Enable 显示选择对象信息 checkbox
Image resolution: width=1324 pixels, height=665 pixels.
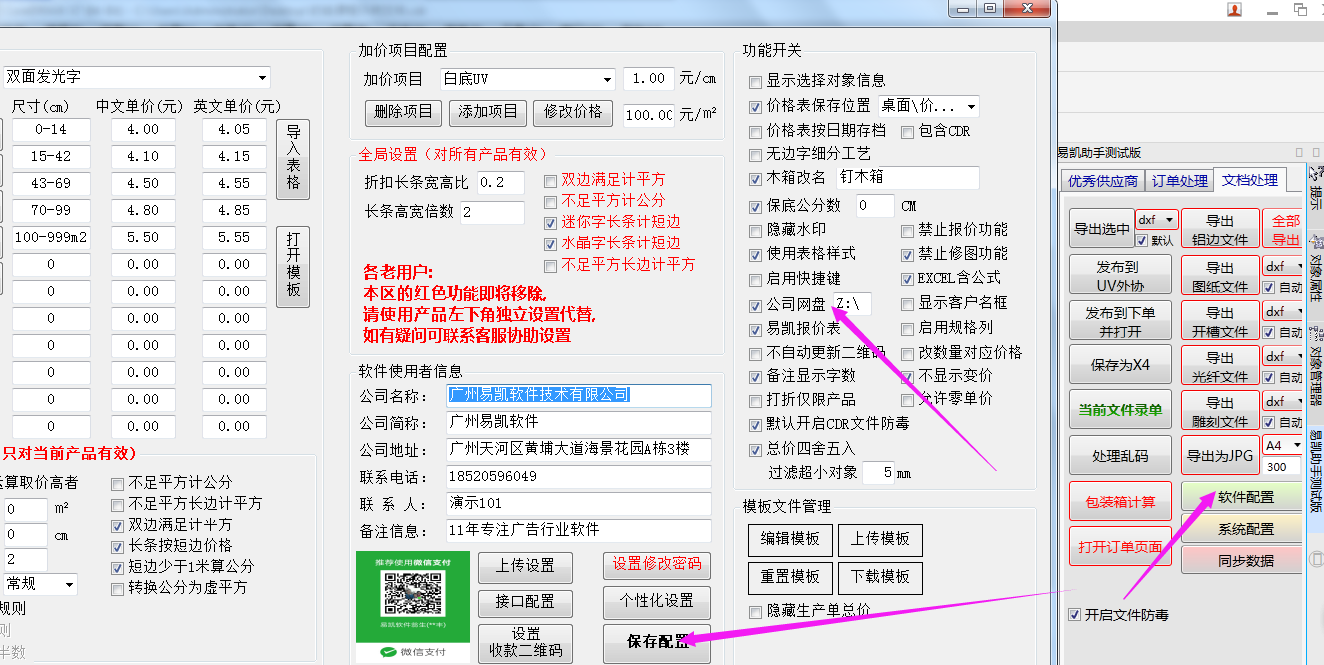[x=756, y=81]
